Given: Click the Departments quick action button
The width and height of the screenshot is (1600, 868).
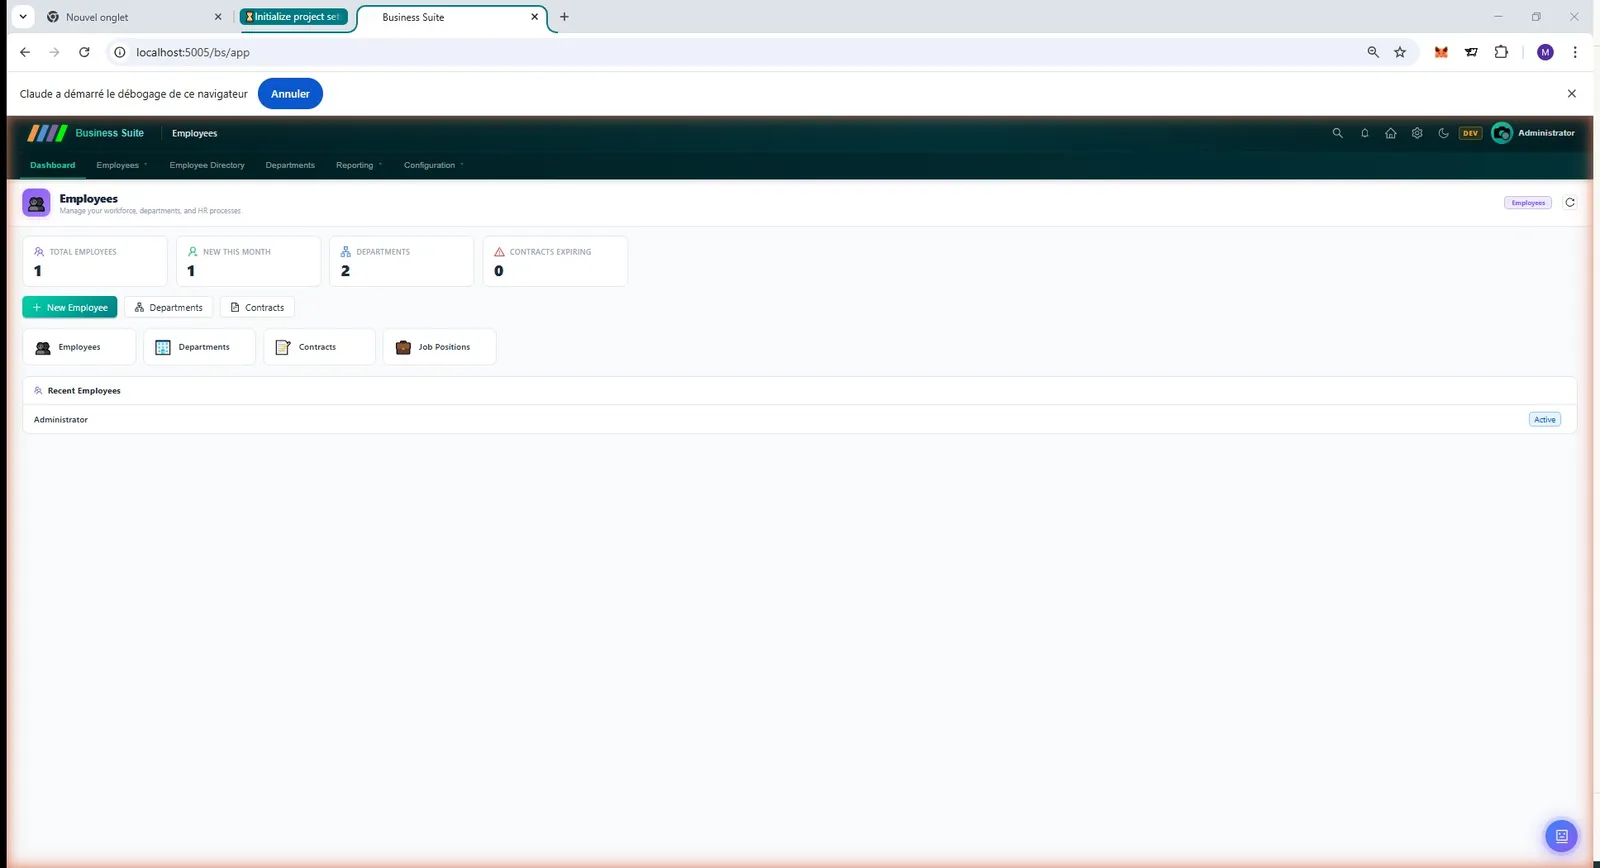Looking at the screenshot, I should click(169, 307).
